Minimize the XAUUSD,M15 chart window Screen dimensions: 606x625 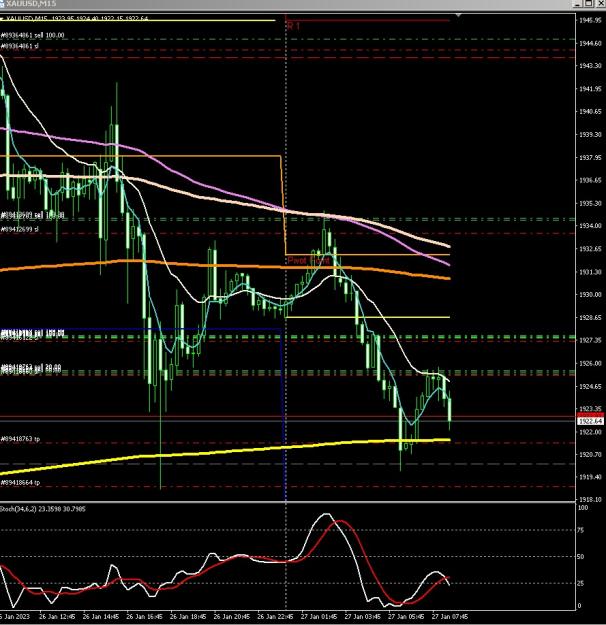pos(577,4)
